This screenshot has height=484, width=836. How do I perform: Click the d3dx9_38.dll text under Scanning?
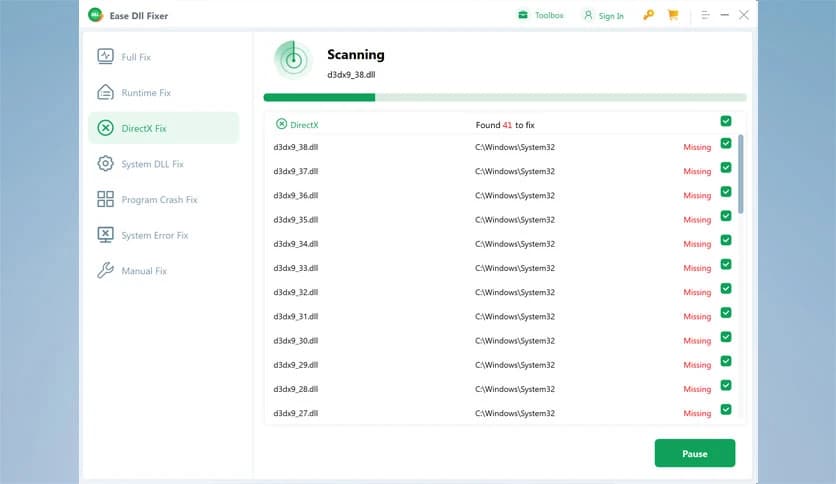click(x=351, y=75)
